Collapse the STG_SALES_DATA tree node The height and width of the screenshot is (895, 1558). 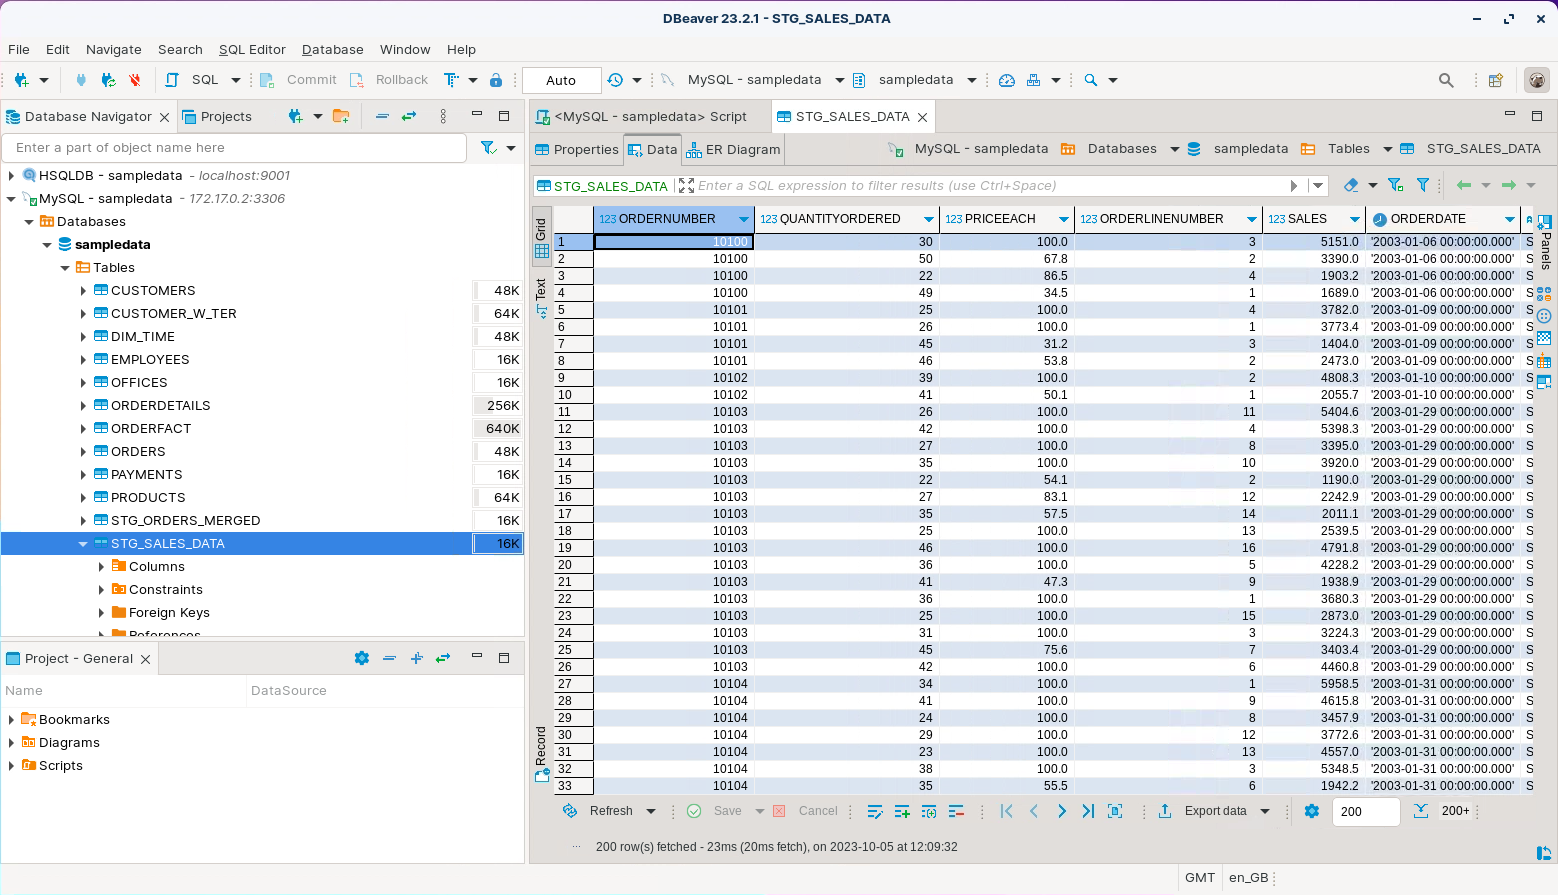click(83, 544)
